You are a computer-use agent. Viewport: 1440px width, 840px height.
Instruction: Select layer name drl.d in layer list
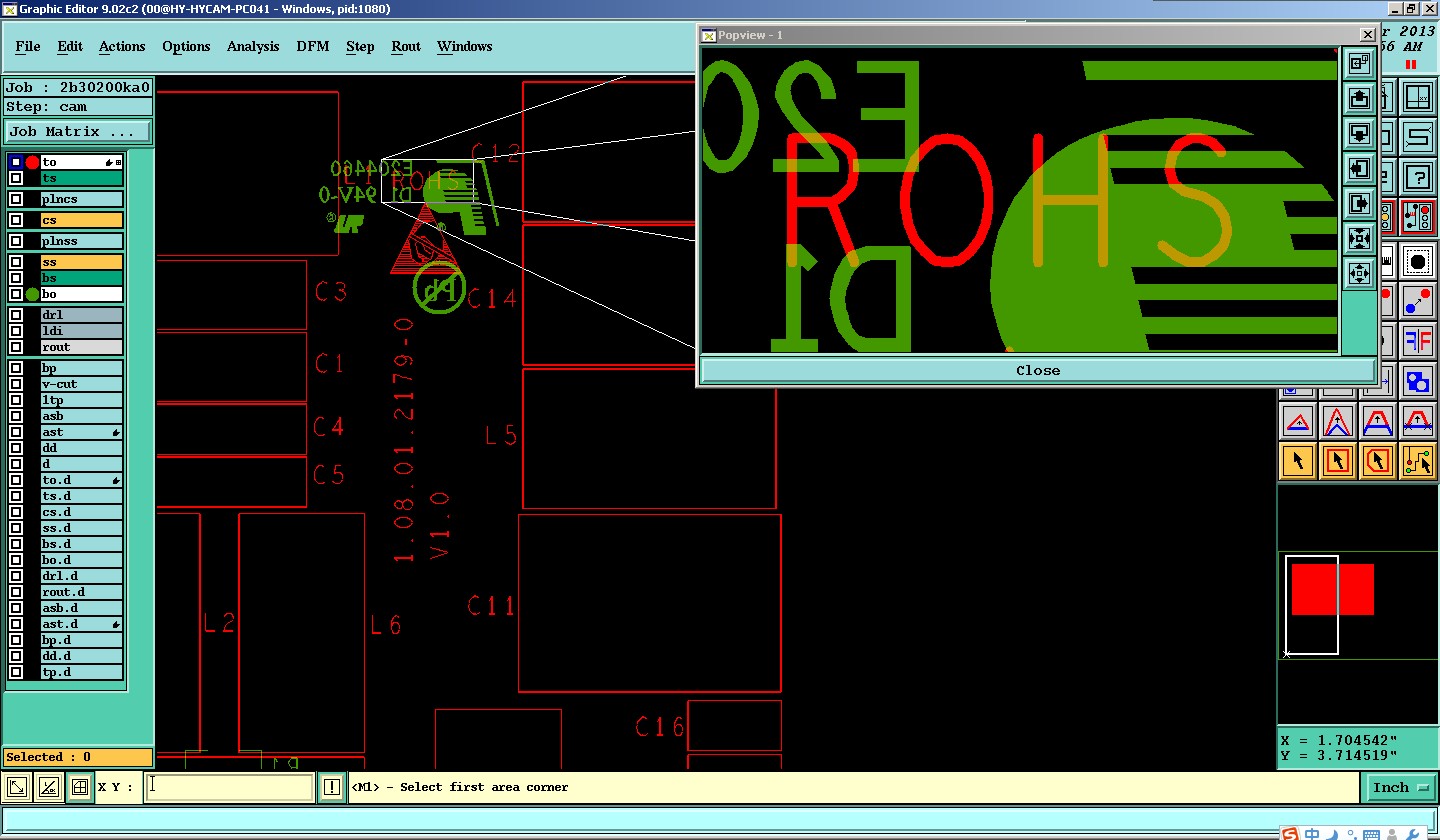tap(81, 576)
